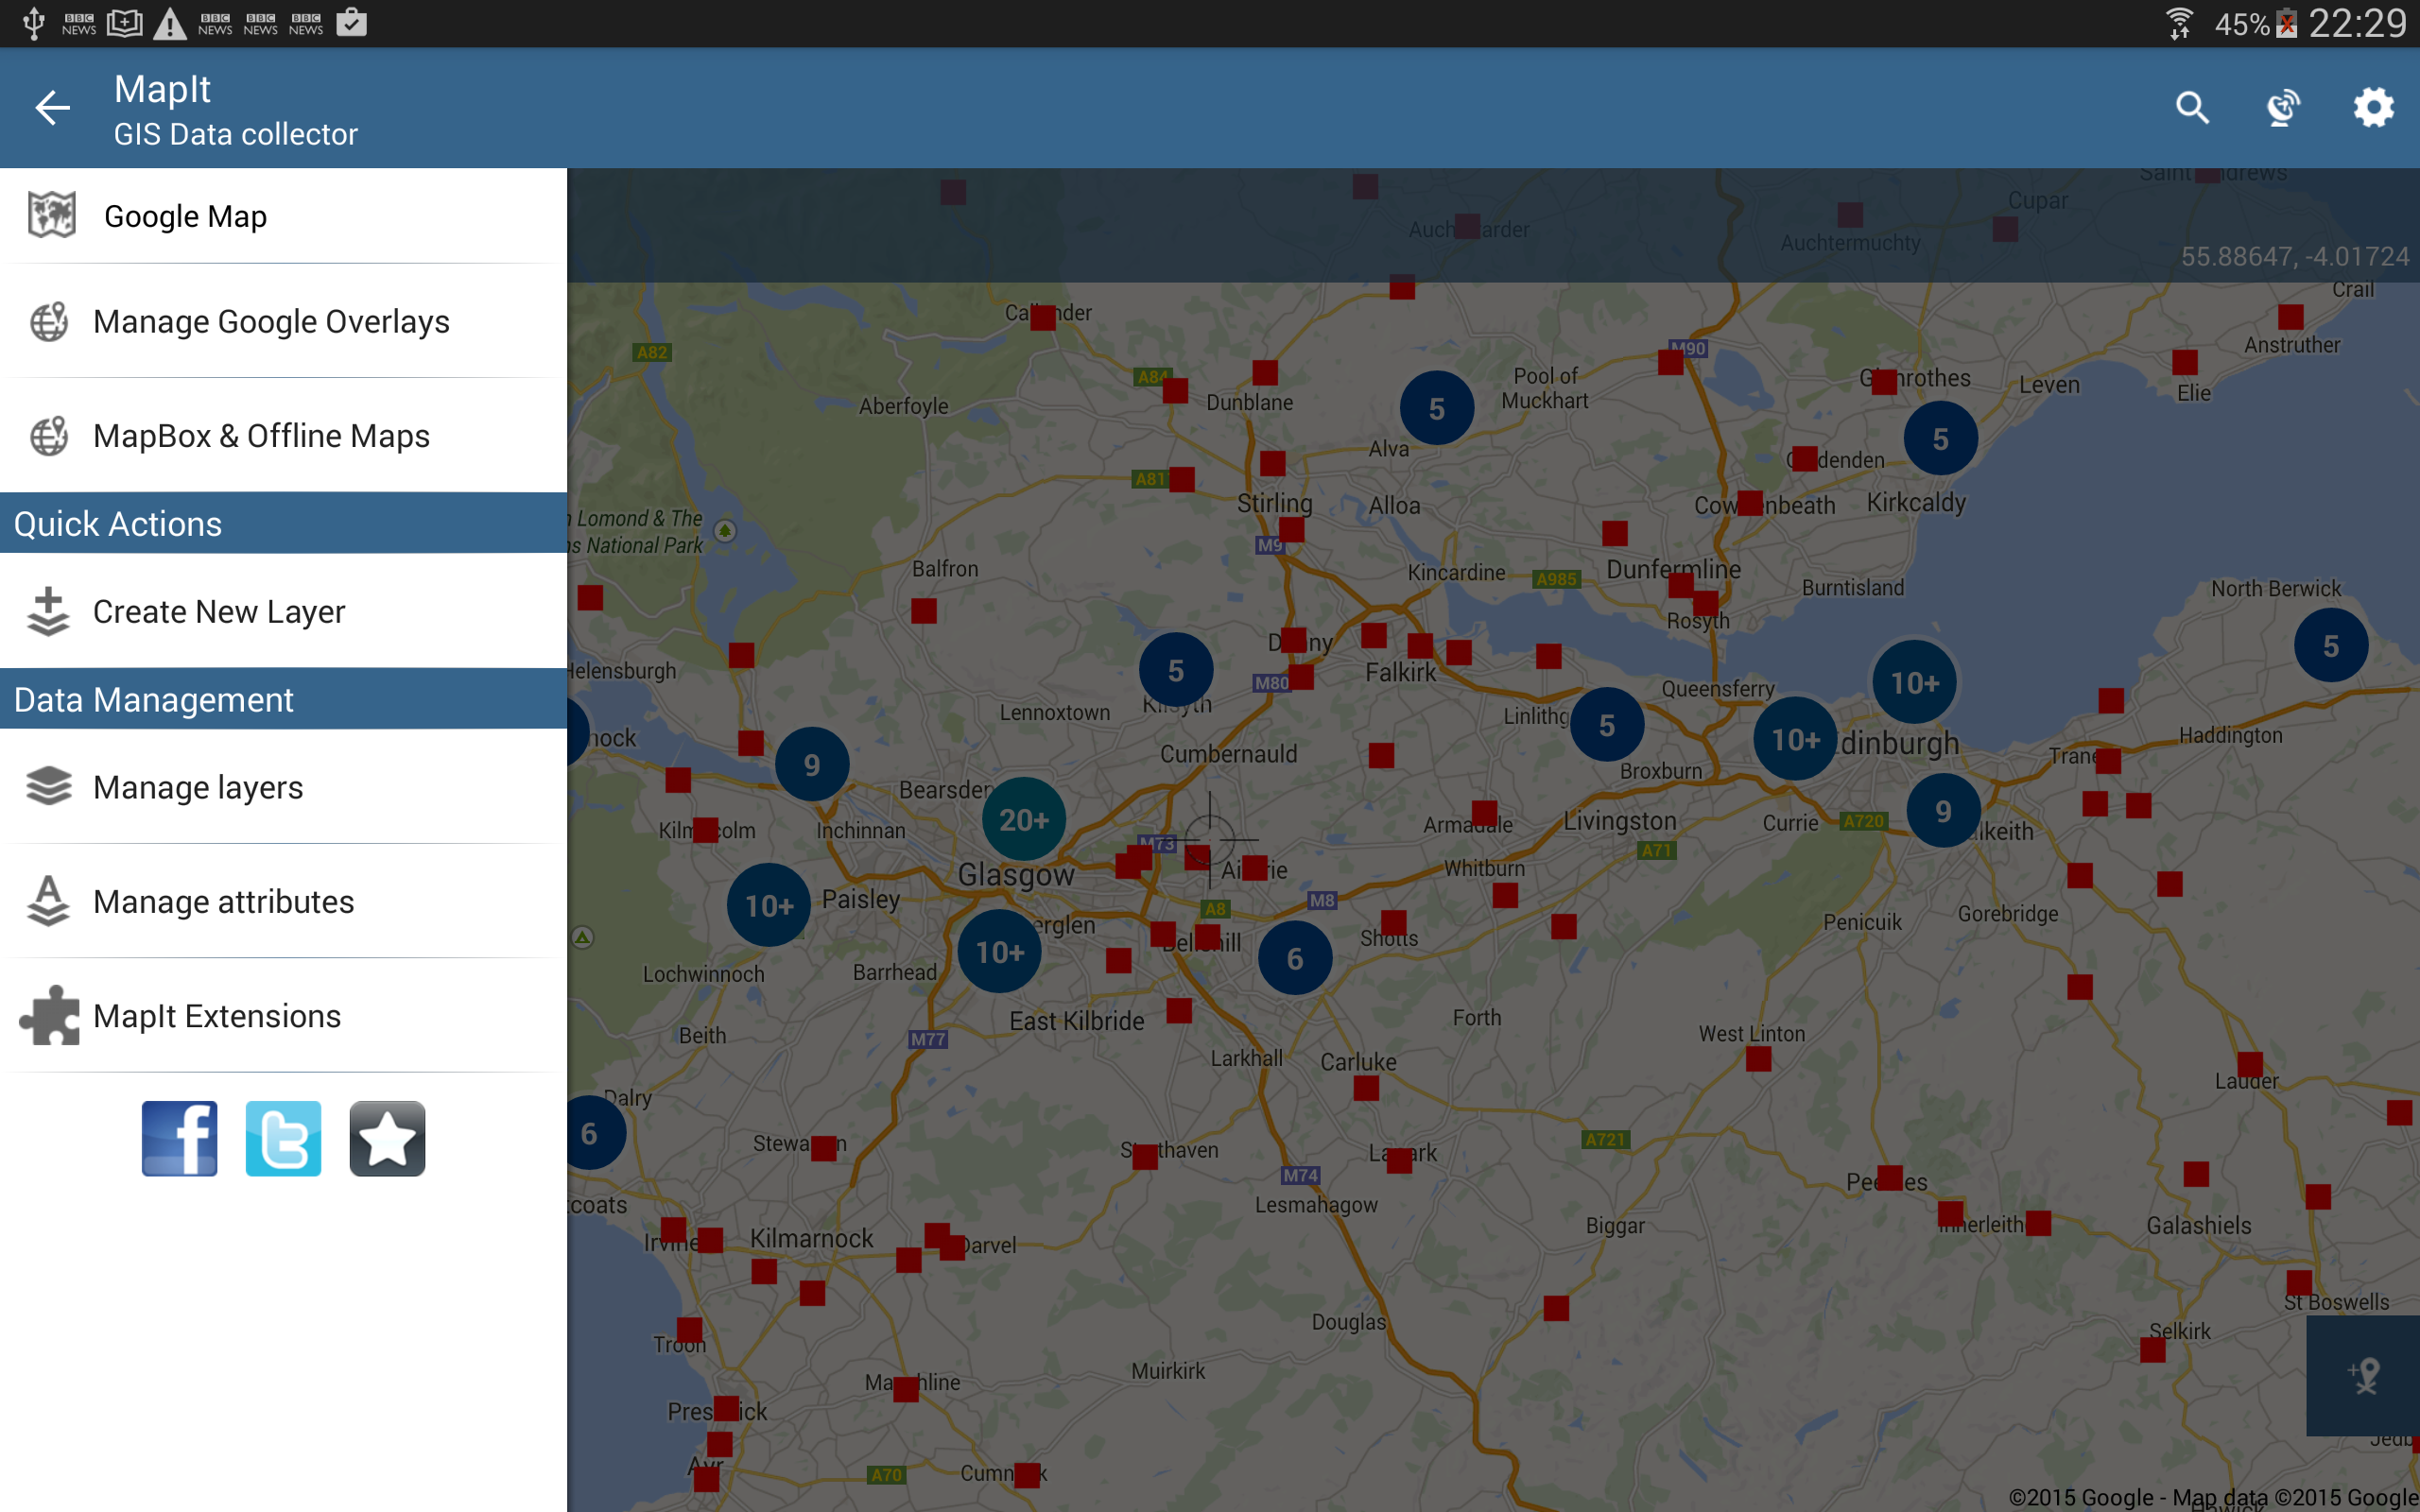Open the search magnifier icon
This screenshot has height=1512, width=2420.
tap(2192, 107)
